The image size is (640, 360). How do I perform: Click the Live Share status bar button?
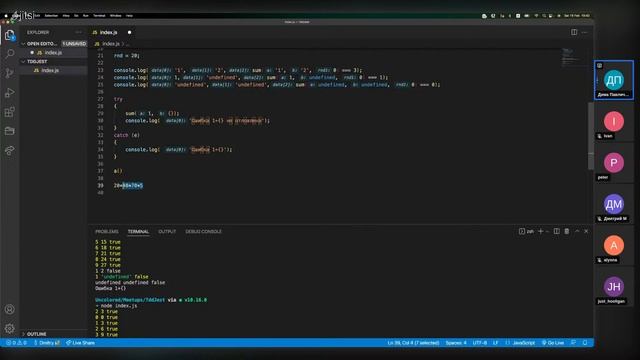80,343
